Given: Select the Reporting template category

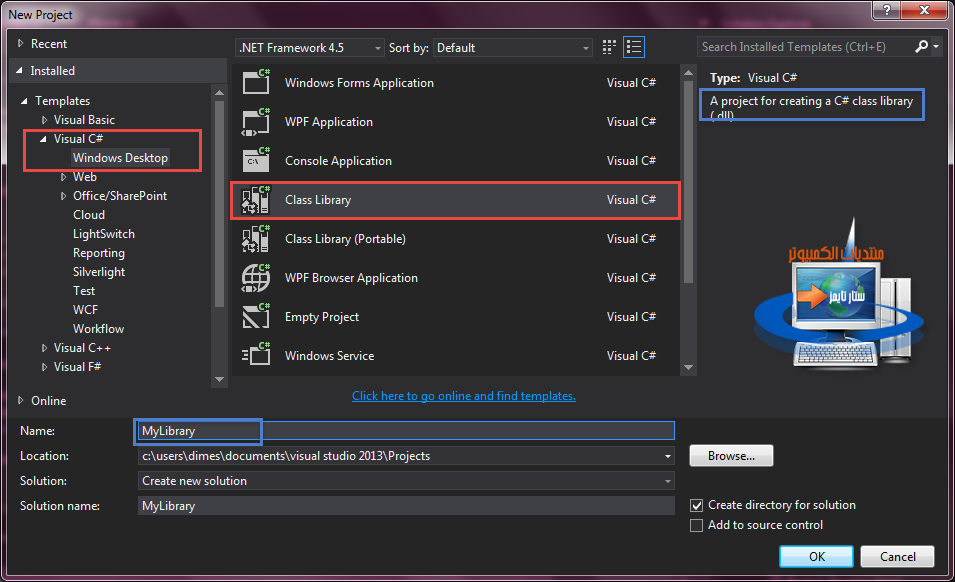Looking at the screenshot, I should [x=99, y=253].
